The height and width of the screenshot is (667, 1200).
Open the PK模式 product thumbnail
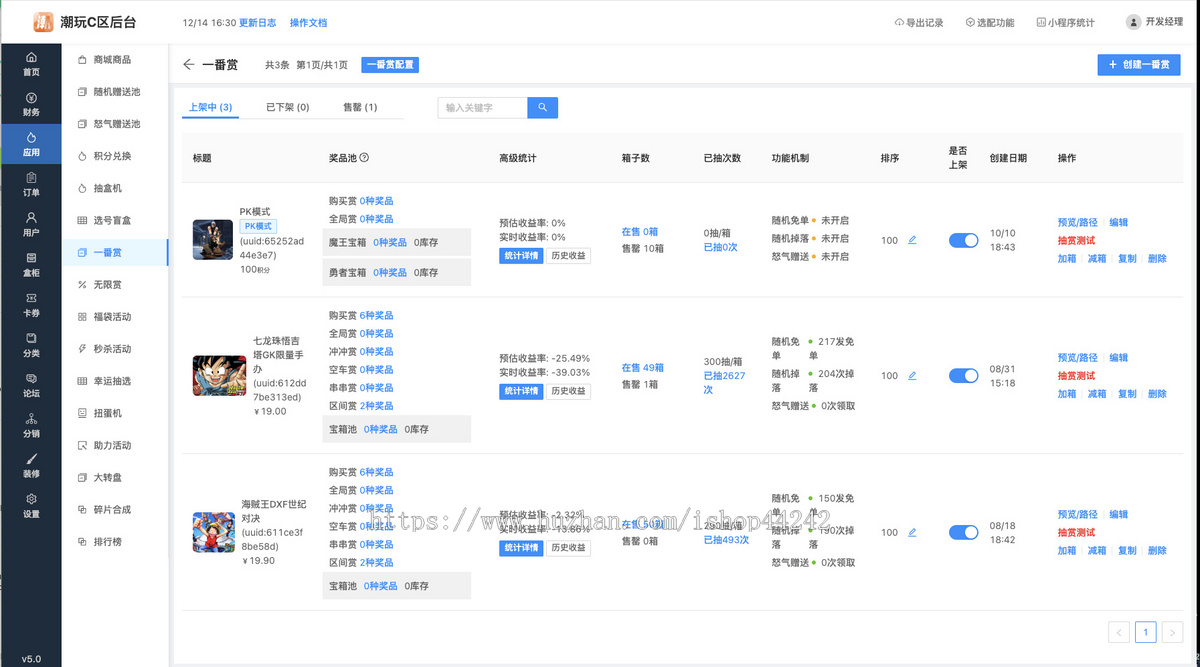(213, 240)
